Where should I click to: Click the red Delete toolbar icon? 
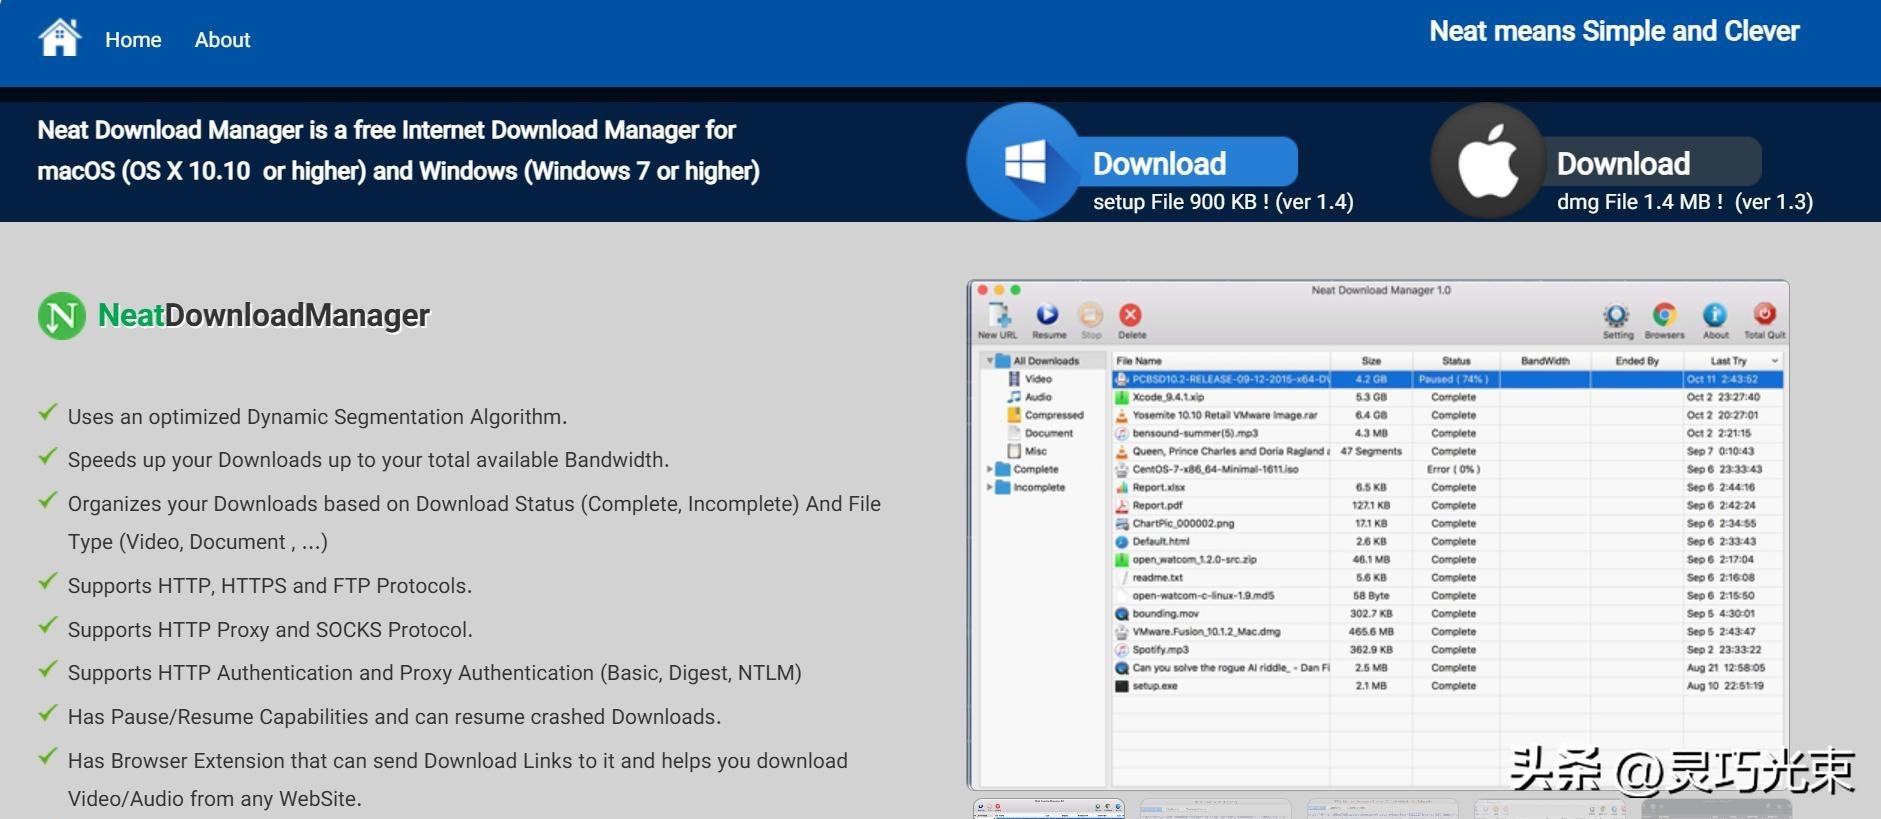(x=1130, y=316)
